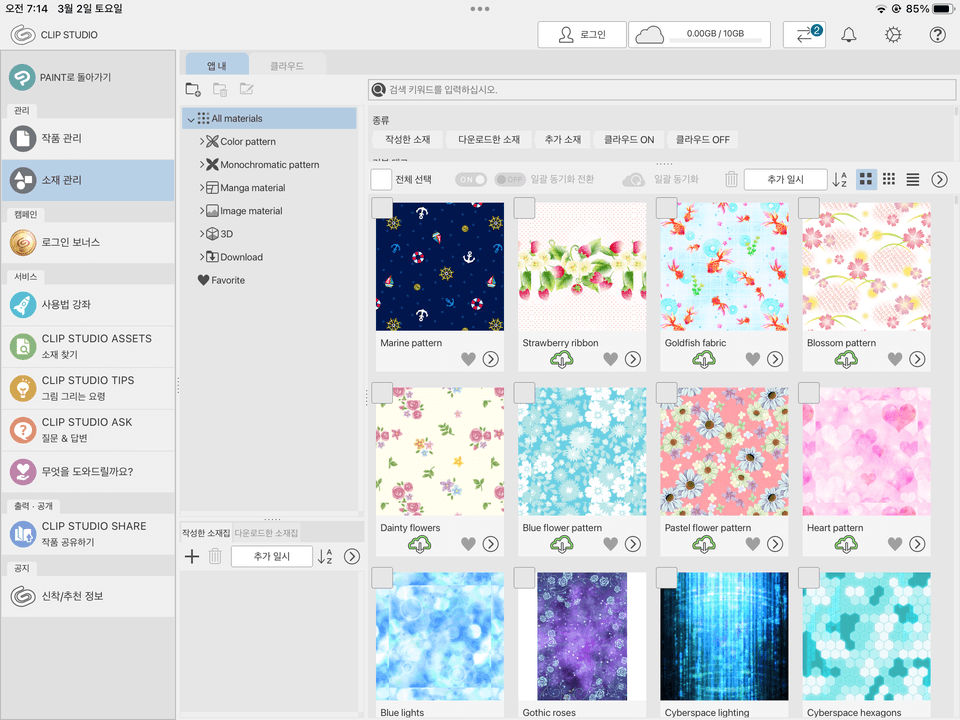Create a new material folder

click(193, 90)
